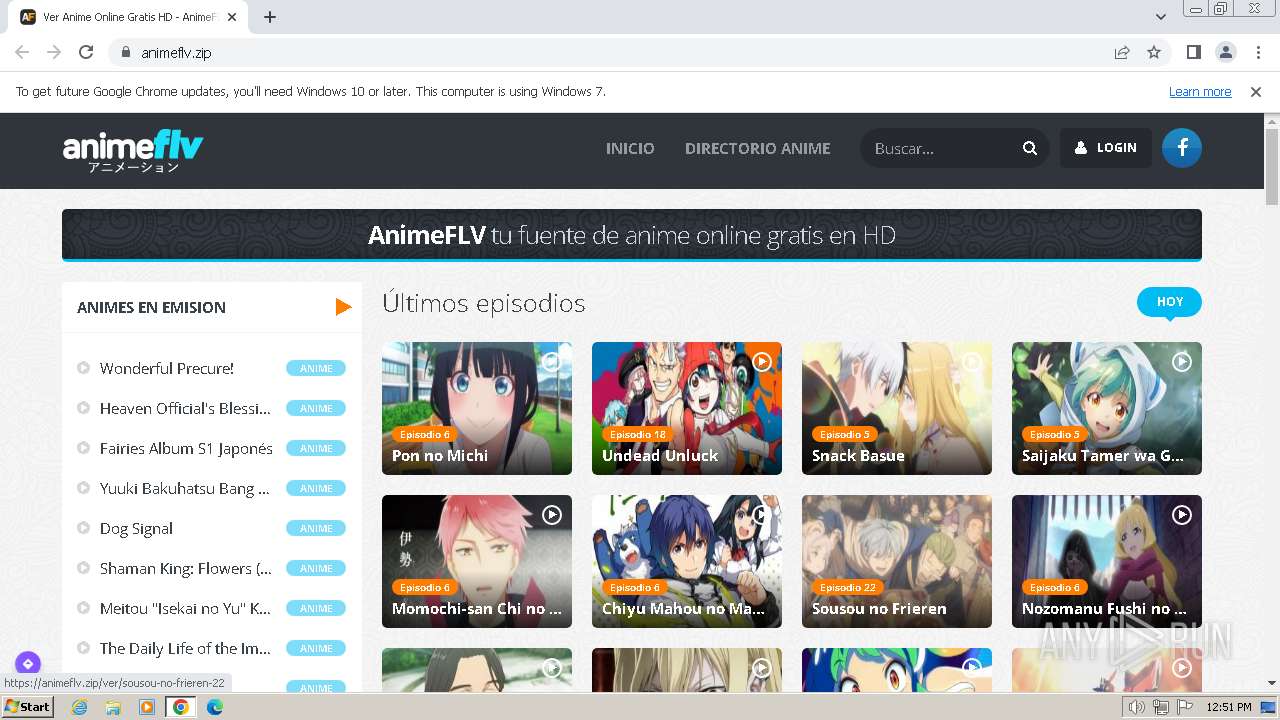Click the Episodio 5 badge on Saijaku Tamer
This screenshot has height=720, width=1280.
pos(1056,434)
